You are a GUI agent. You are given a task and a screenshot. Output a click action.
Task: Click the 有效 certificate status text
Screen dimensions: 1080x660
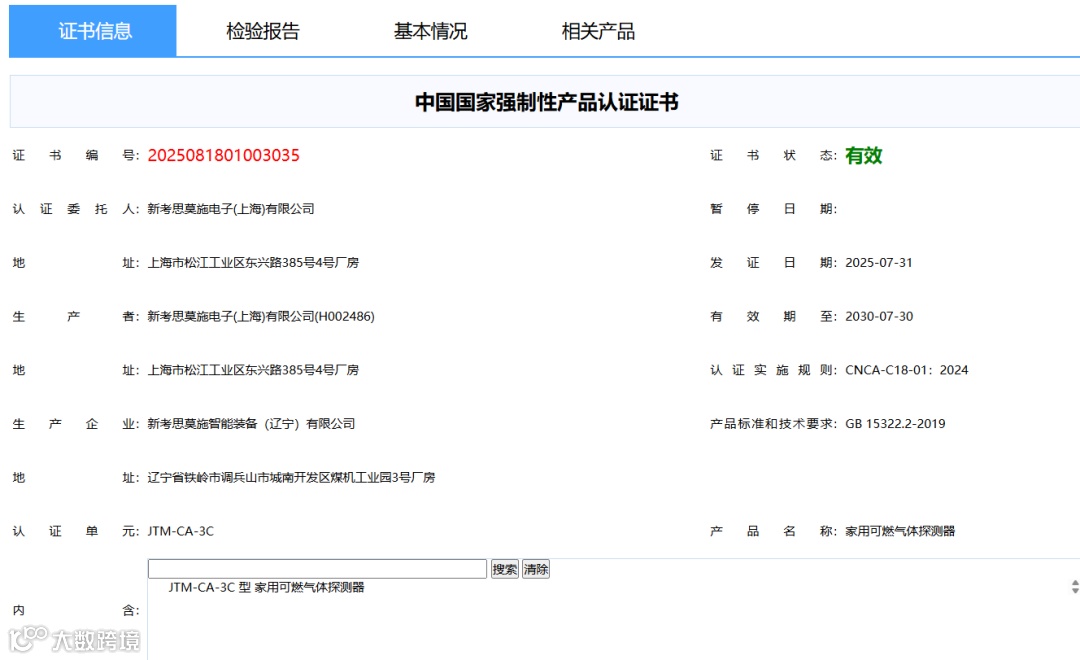864,155
